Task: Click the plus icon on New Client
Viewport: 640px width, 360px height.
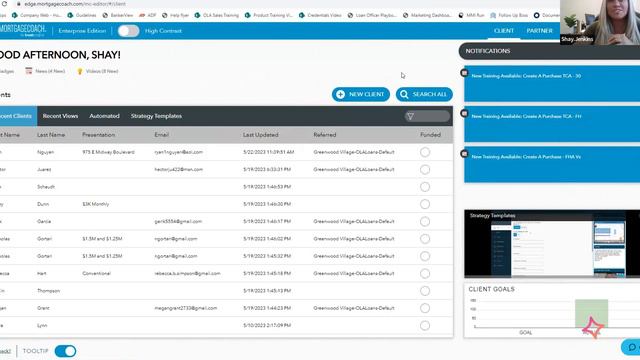Action: 340,94
